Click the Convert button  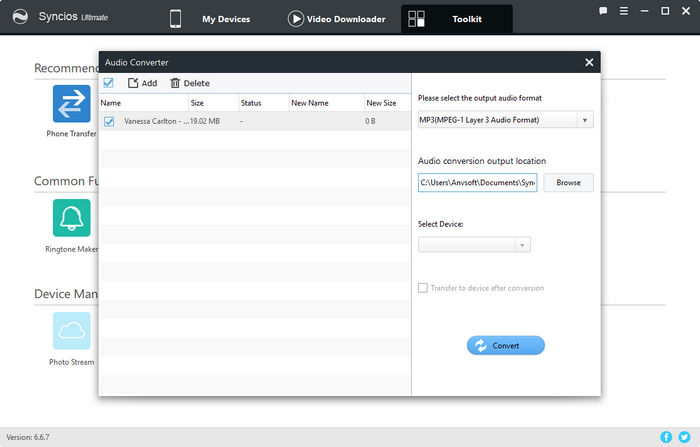click(506, 346)
